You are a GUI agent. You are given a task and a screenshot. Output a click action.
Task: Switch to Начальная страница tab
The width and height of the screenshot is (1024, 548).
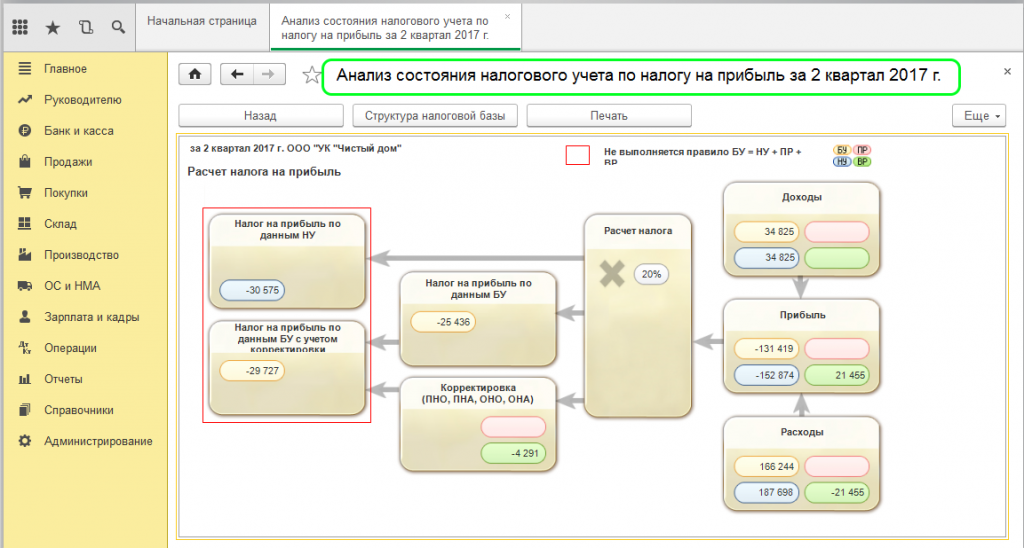(202, 21)
